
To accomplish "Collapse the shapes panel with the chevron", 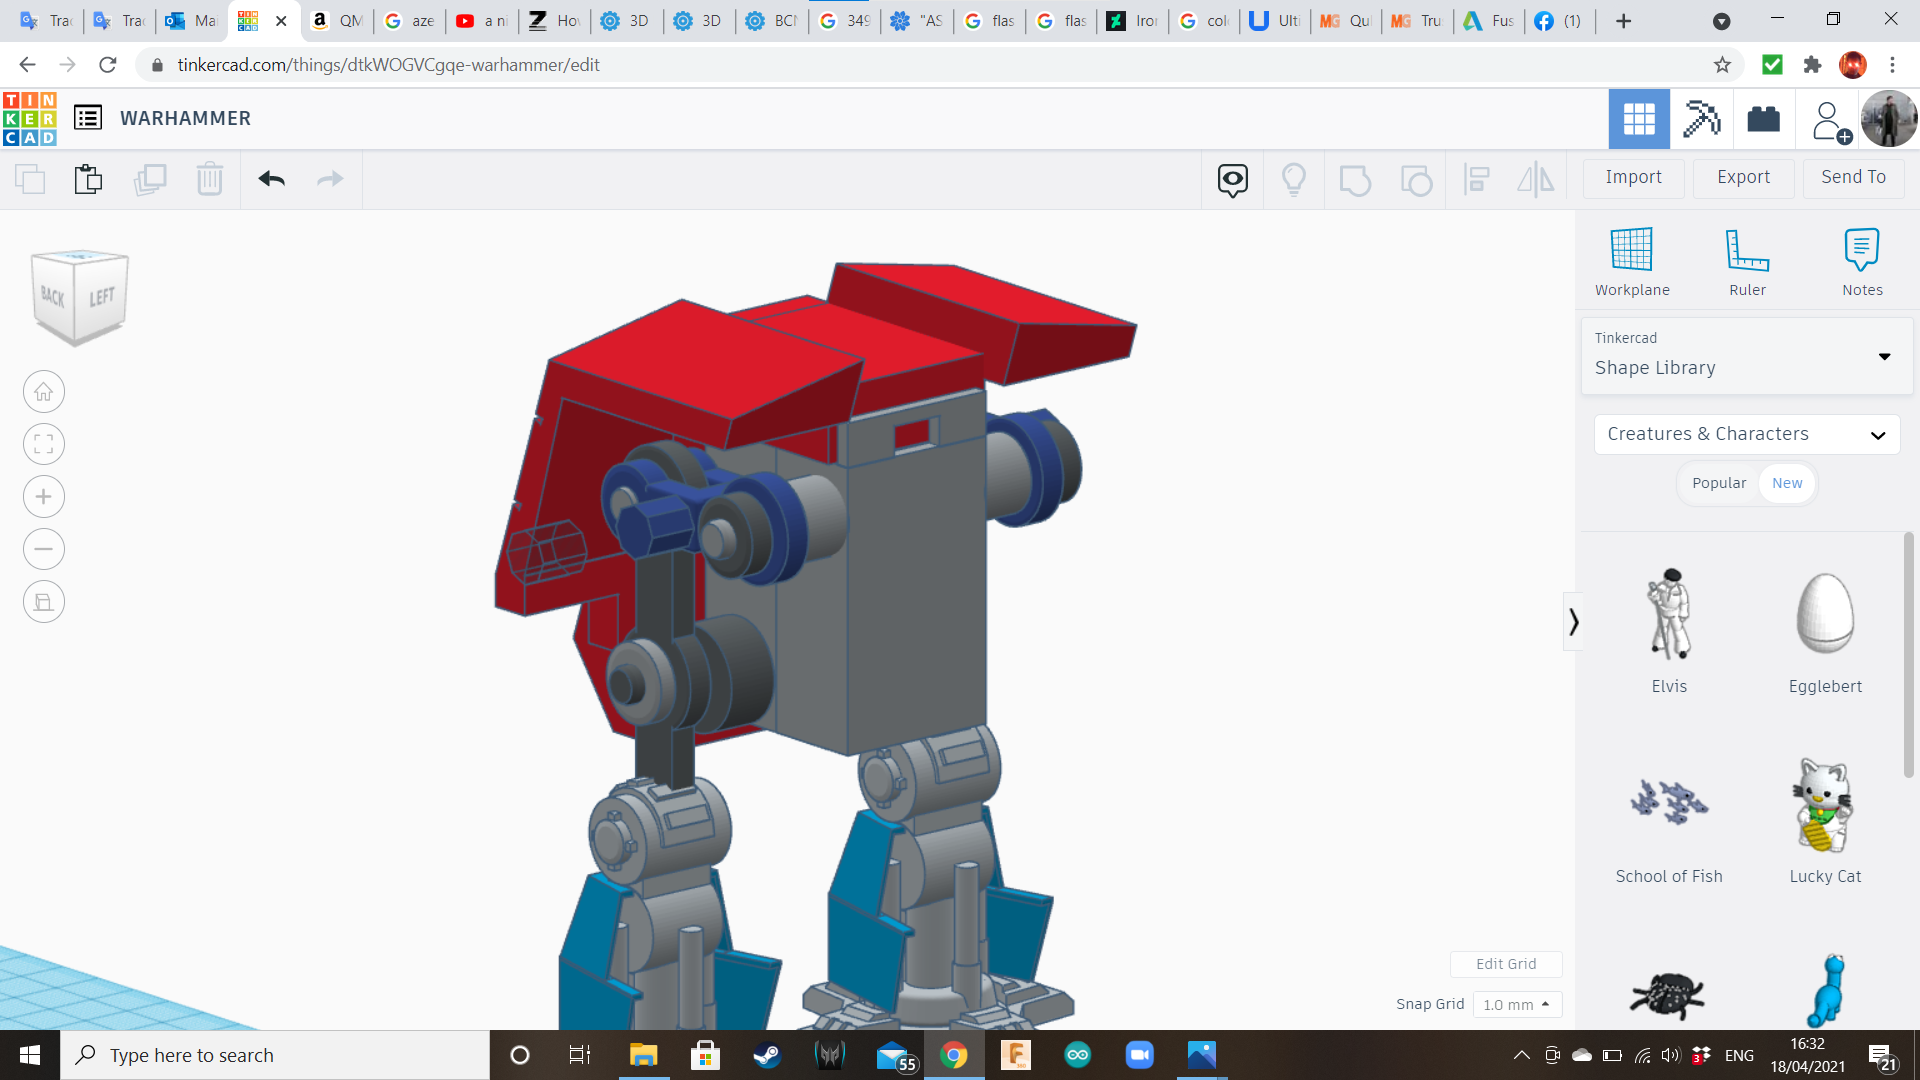I will (x=1573, y=622).
